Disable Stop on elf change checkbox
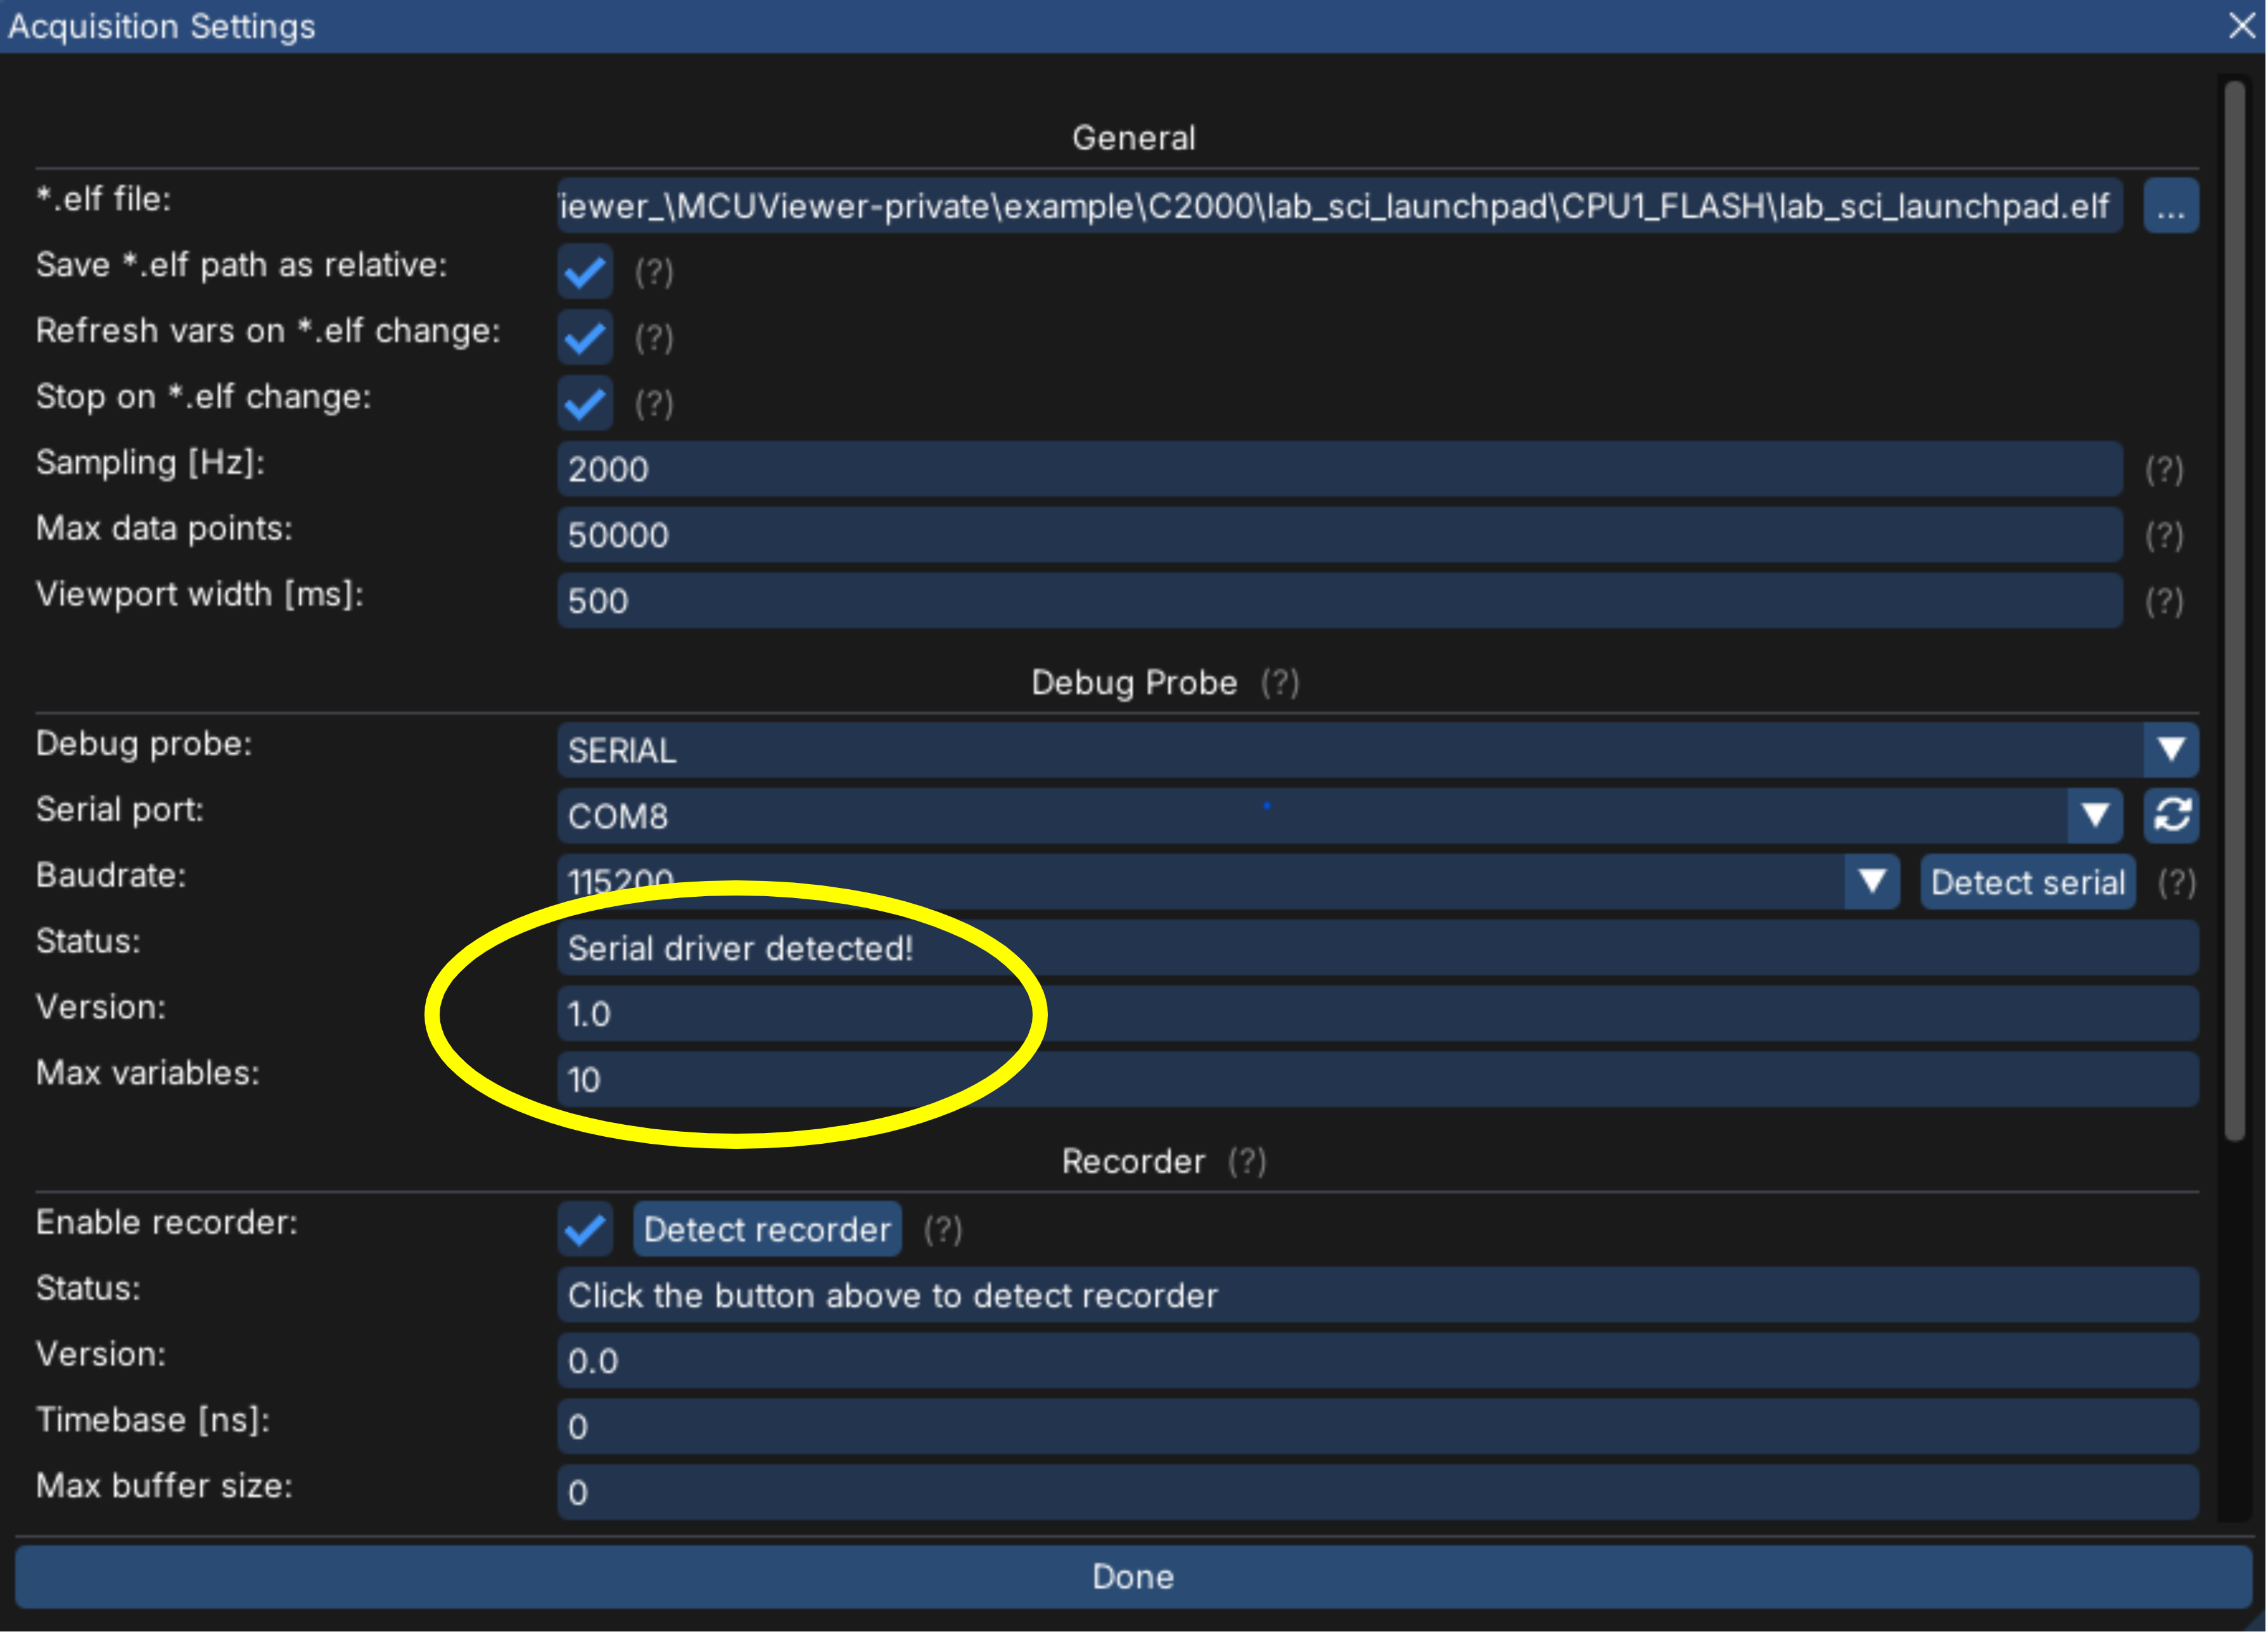The height and width of the screenshot is (1634, 2268). (x=585, y=403)
